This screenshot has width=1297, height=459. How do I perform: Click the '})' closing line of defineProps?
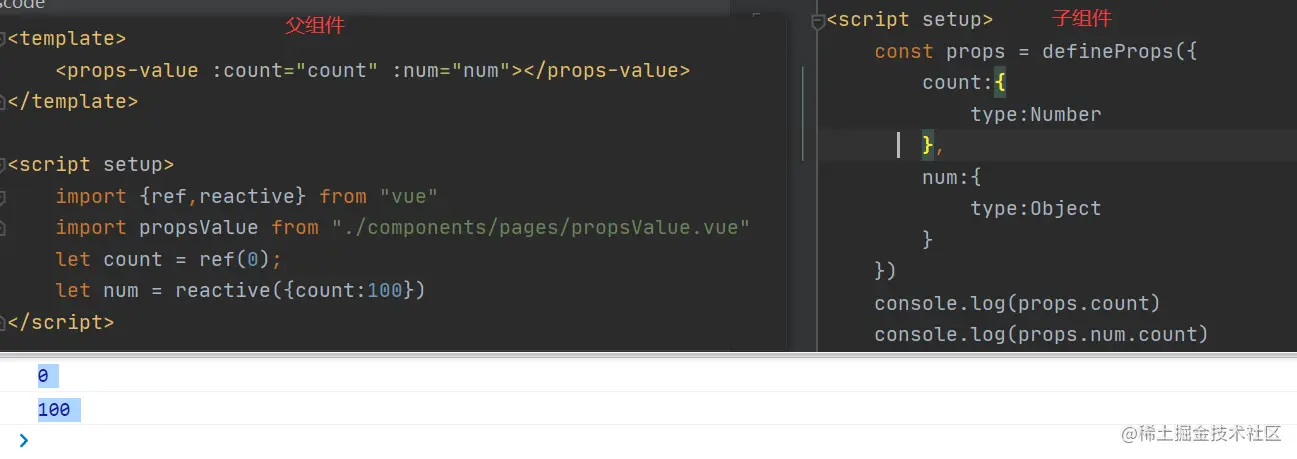pos(886,271)
